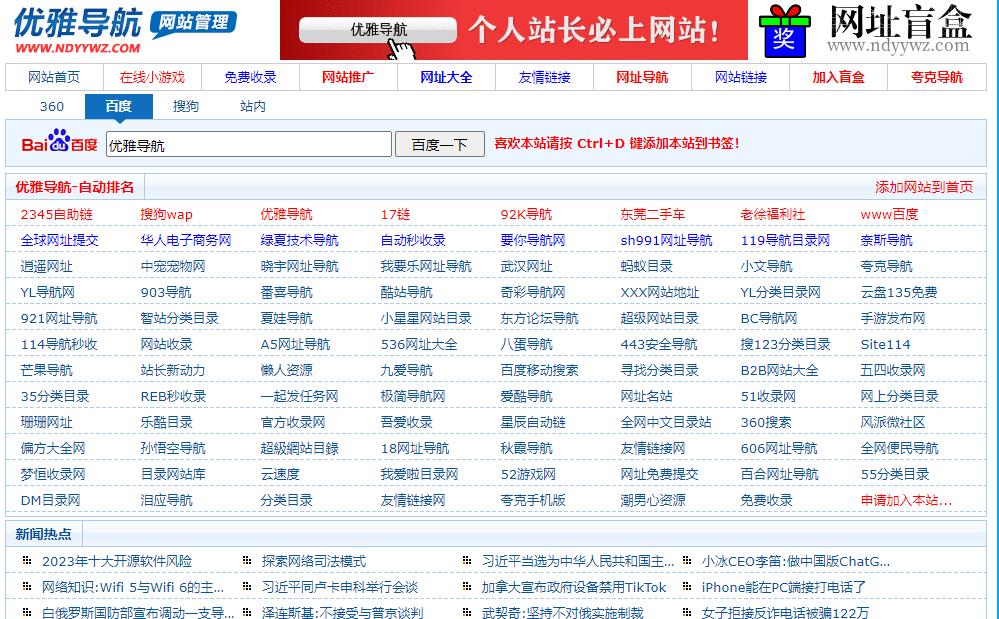Open 网站首页 in navigation bar
This screenshot has height=619, width=999.
click(x=54, y=77)
